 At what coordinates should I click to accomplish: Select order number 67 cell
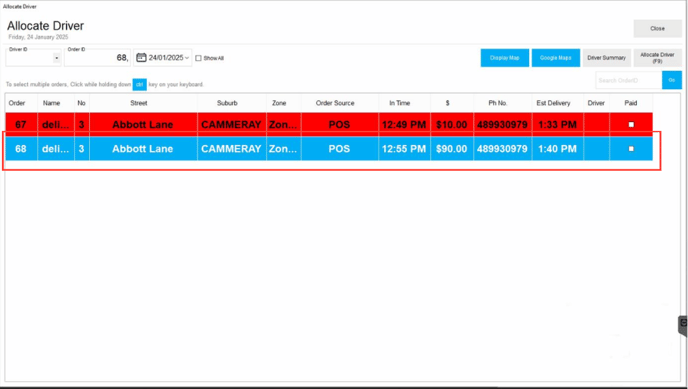coord(21,125)
